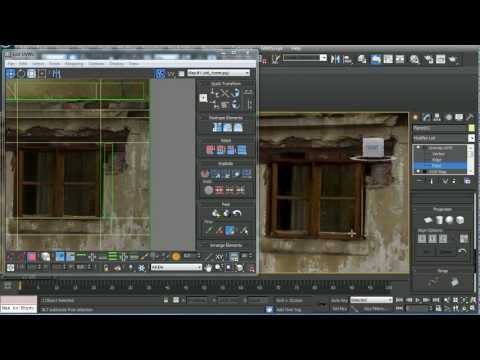
Task: Open the Tools menu in Edit UVWs
Action: (55, 63)
